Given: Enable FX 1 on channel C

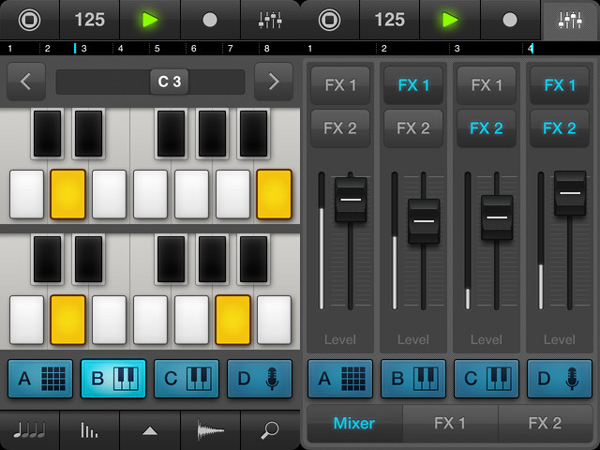Looking at the screenshot, I should click(x=486, y=85).
